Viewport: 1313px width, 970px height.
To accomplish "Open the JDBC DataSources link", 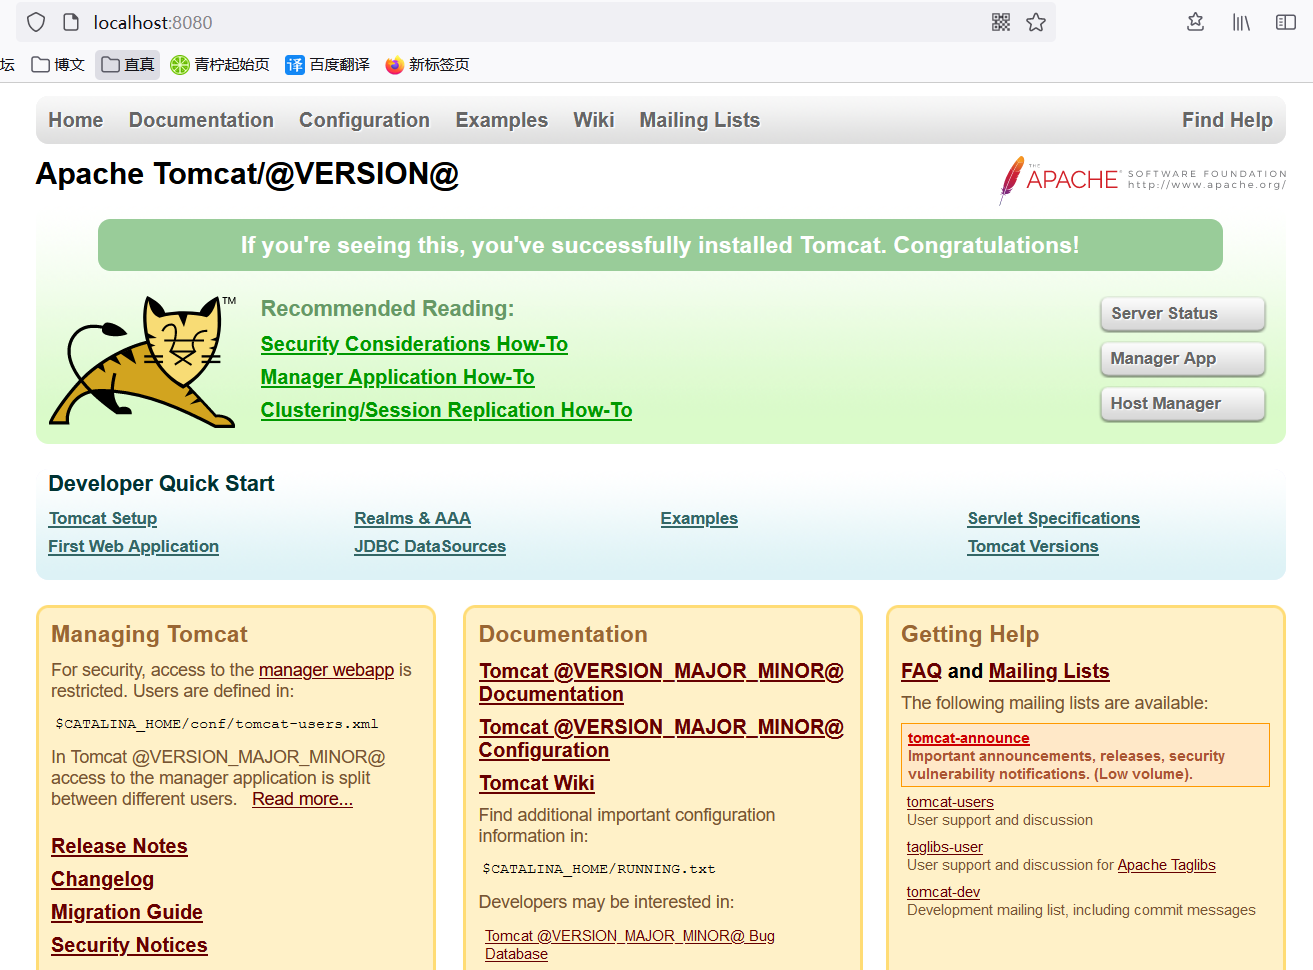I will tap(430, 546).
